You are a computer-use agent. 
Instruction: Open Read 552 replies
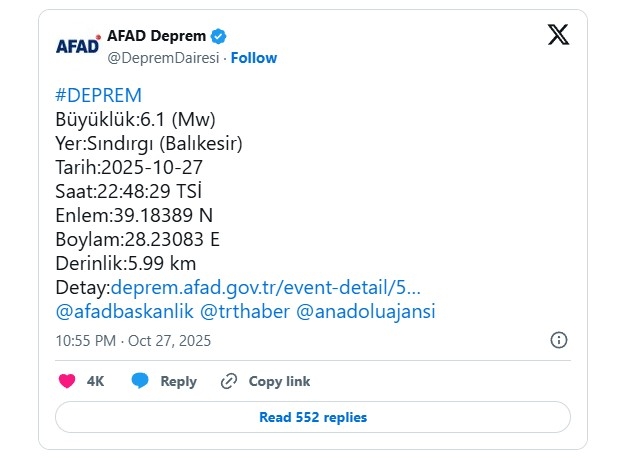[312, 417]
